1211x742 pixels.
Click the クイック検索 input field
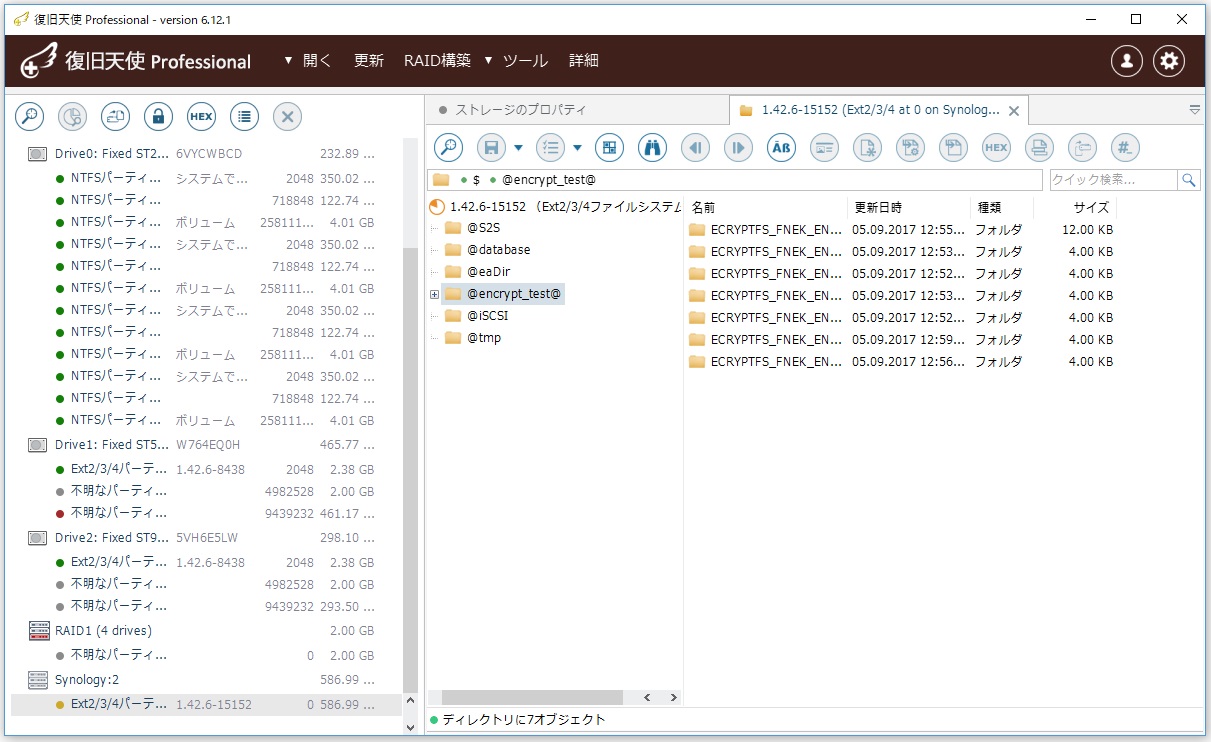tap(1113, 180)
